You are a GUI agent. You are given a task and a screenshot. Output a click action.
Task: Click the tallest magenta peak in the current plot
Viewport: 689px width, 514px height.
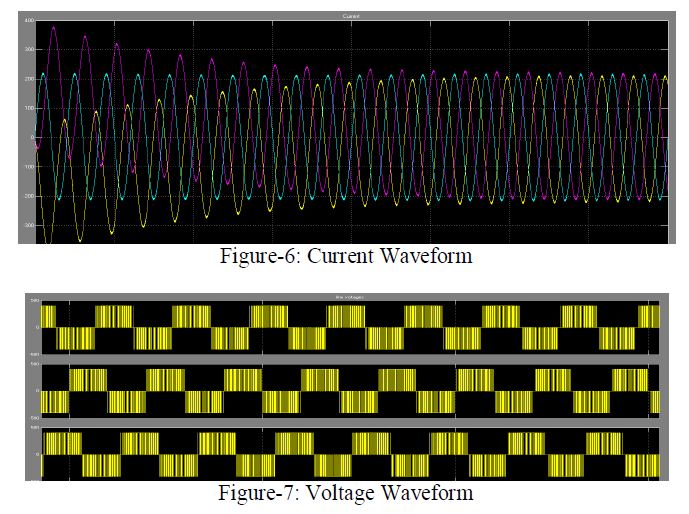pos(53,28)
